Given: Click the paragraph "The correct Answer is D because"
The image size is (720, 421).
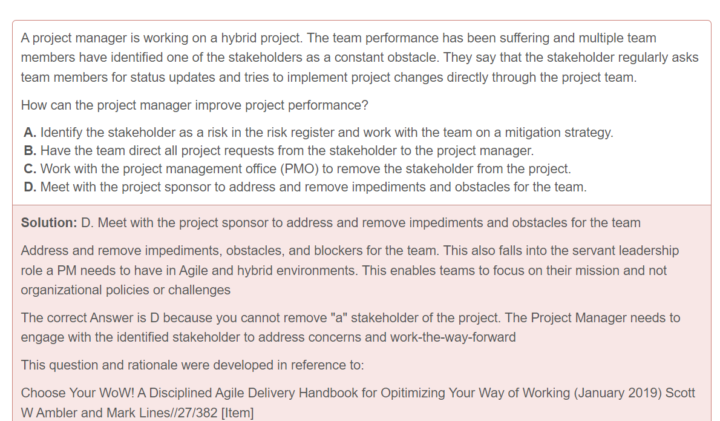Looking at the screenshot, I should [350, 327].
